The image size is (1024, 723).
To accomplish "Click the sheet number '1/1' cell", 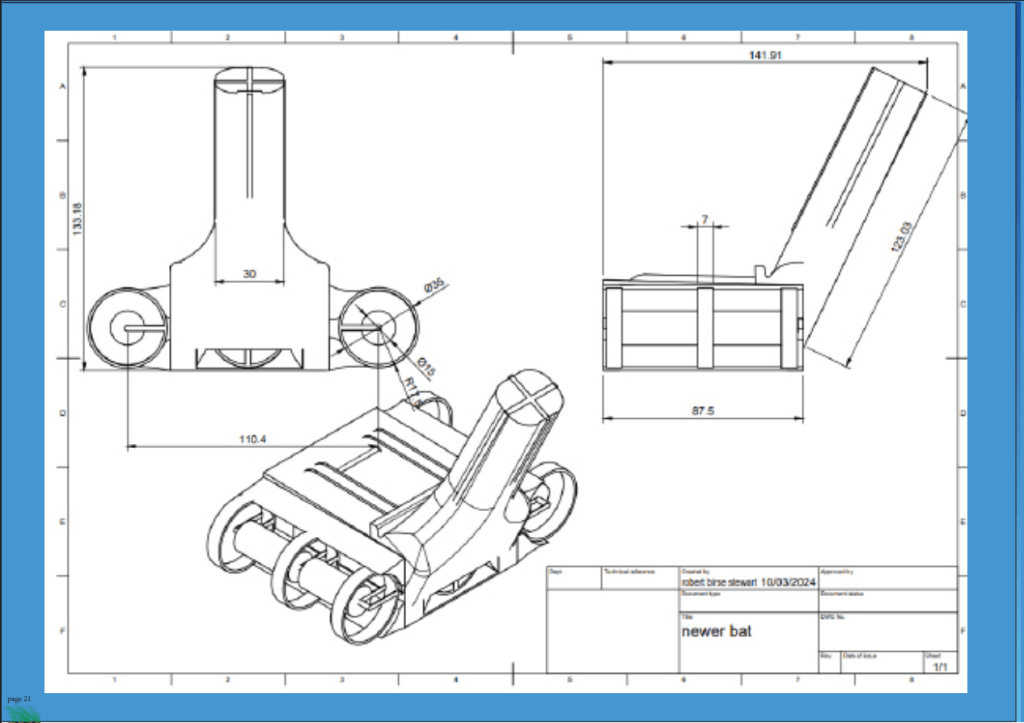I will (x=940, y=666).
